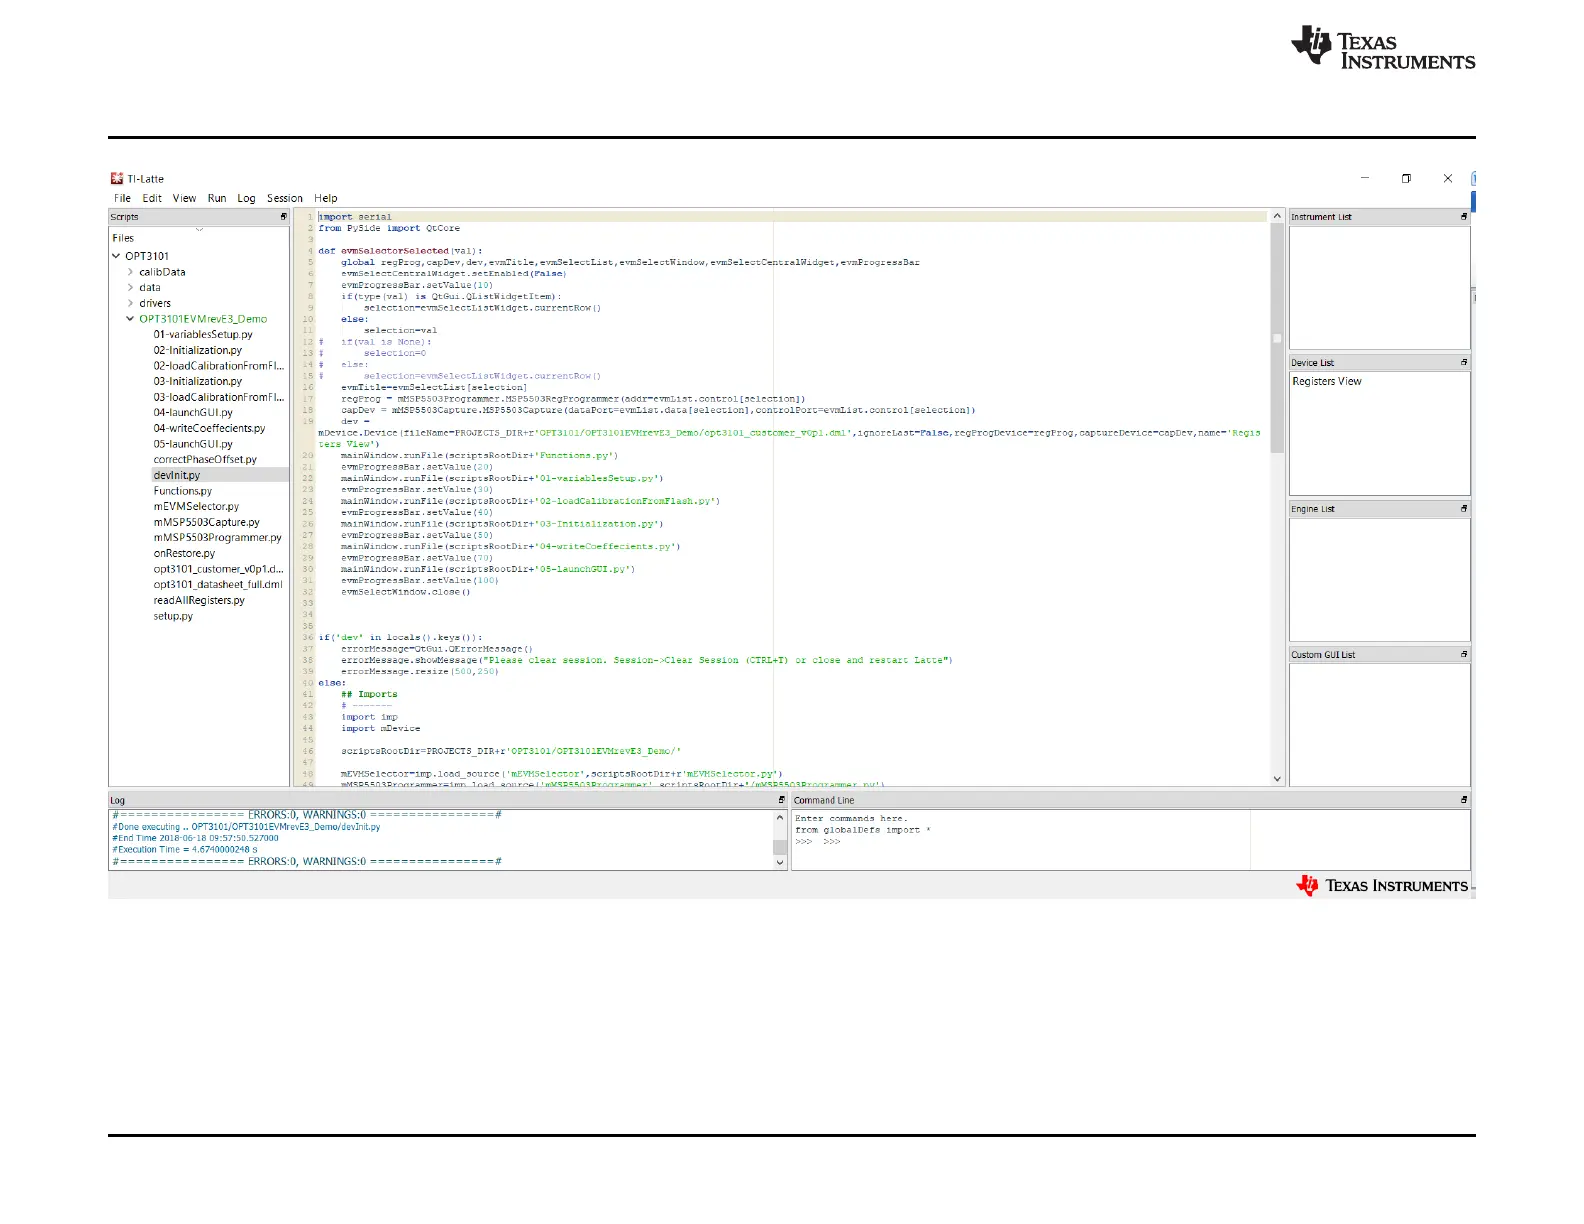This screenshot has height=1224, width=1584.
Task: Select 03-loadCalibrationFromFl... script
Action: coord(219,397)
